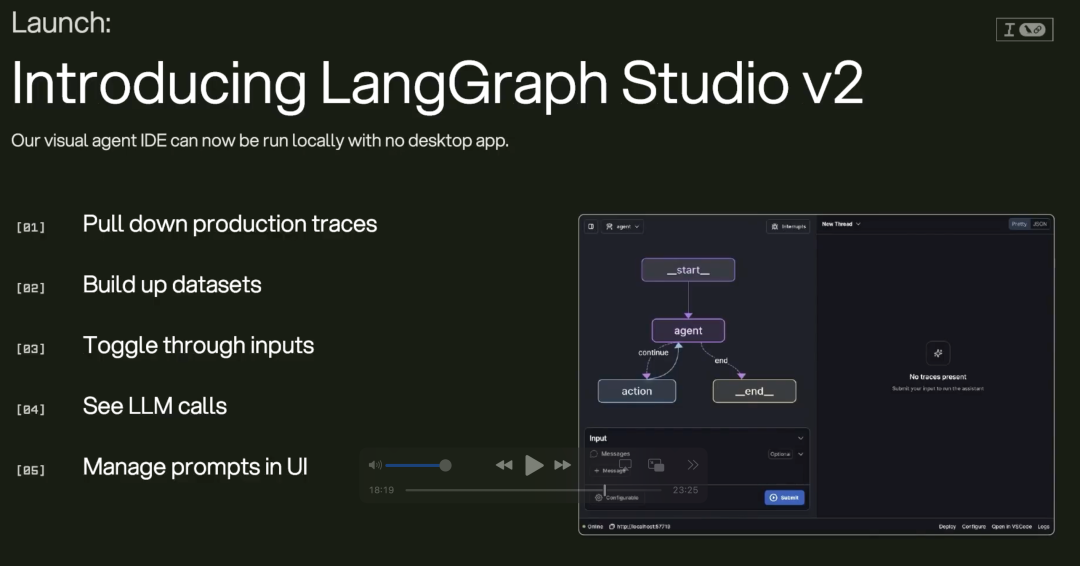Click the Pull down production traces line
The image size is (1080, 566).
pyautogui.click(x=230, y=224)
